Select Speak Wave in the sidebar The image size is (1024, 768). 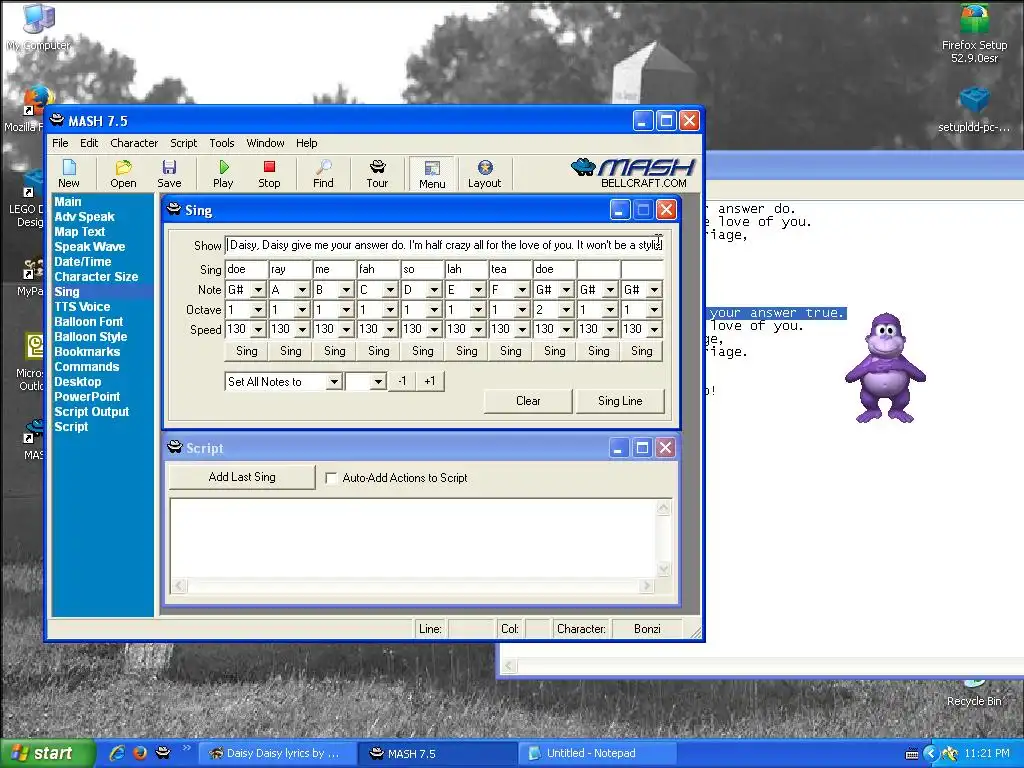tap(89, 247)
